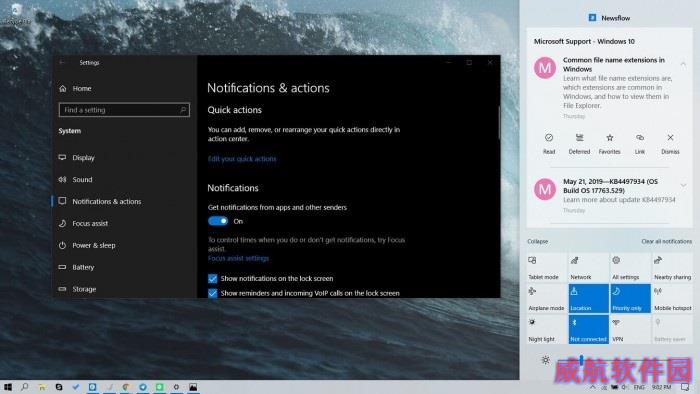Open File Explorer from the taskbar
Image resolution: width=700 pixels, height=394 pixels.
coord(42,387)
